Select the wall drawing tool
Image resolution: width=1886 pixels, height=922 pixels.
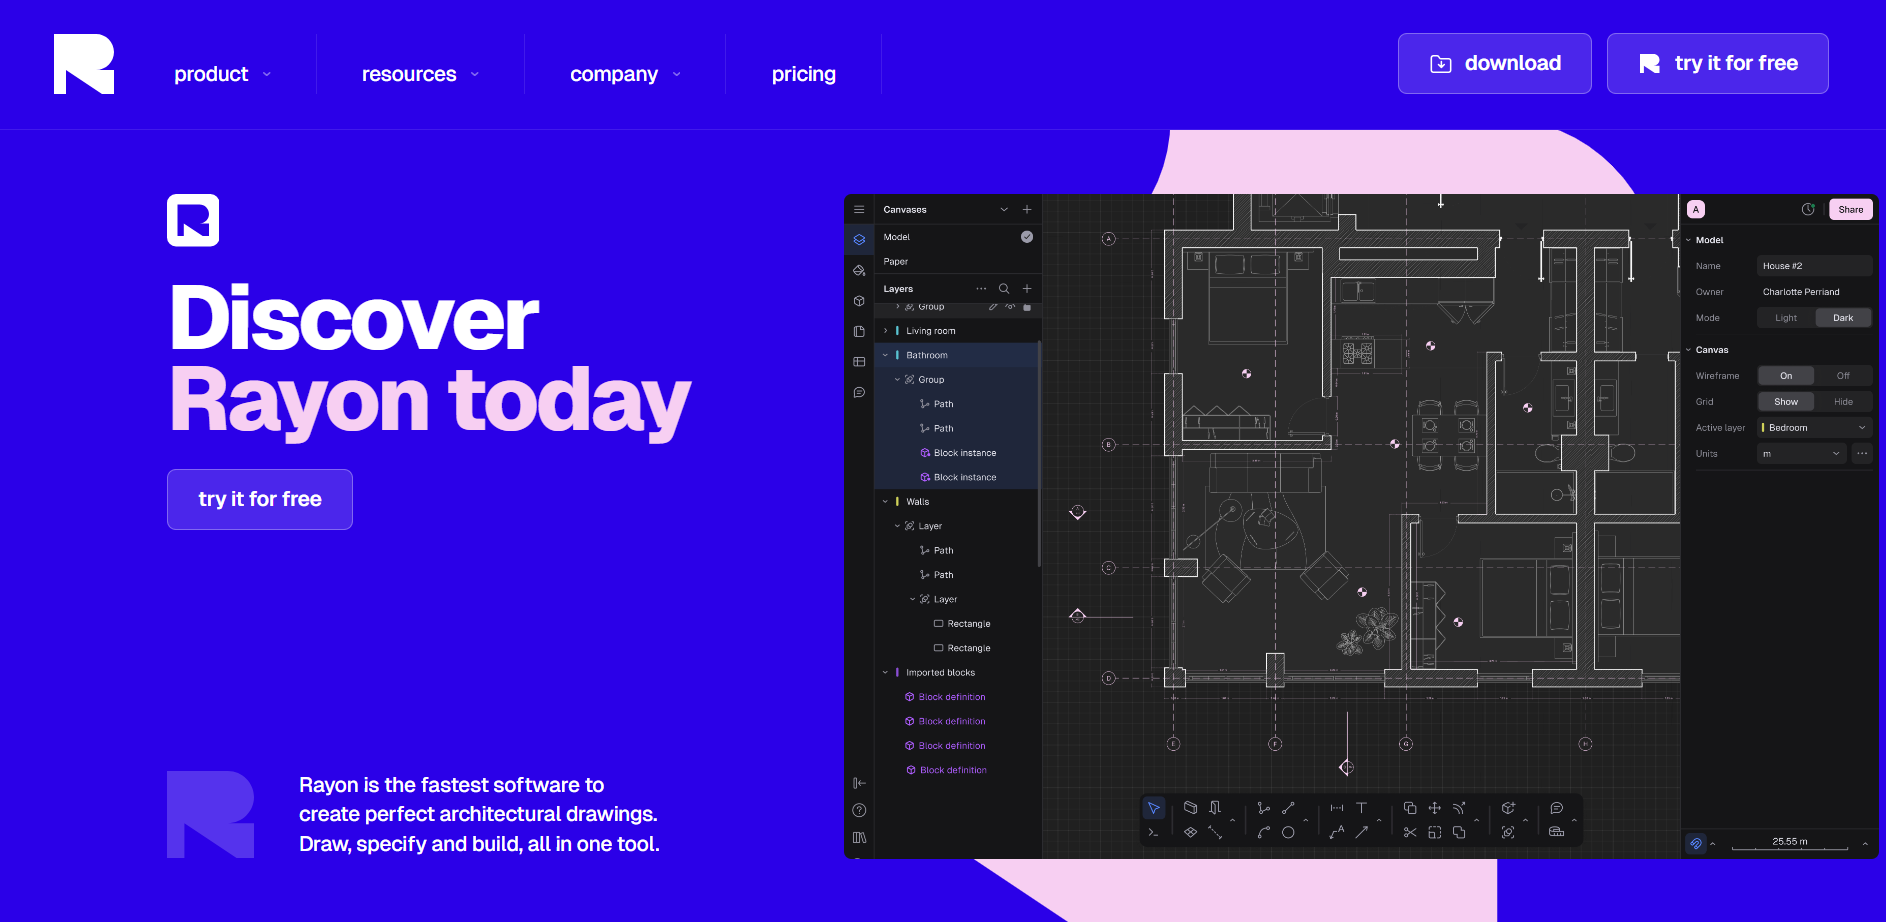(1190, 808)
